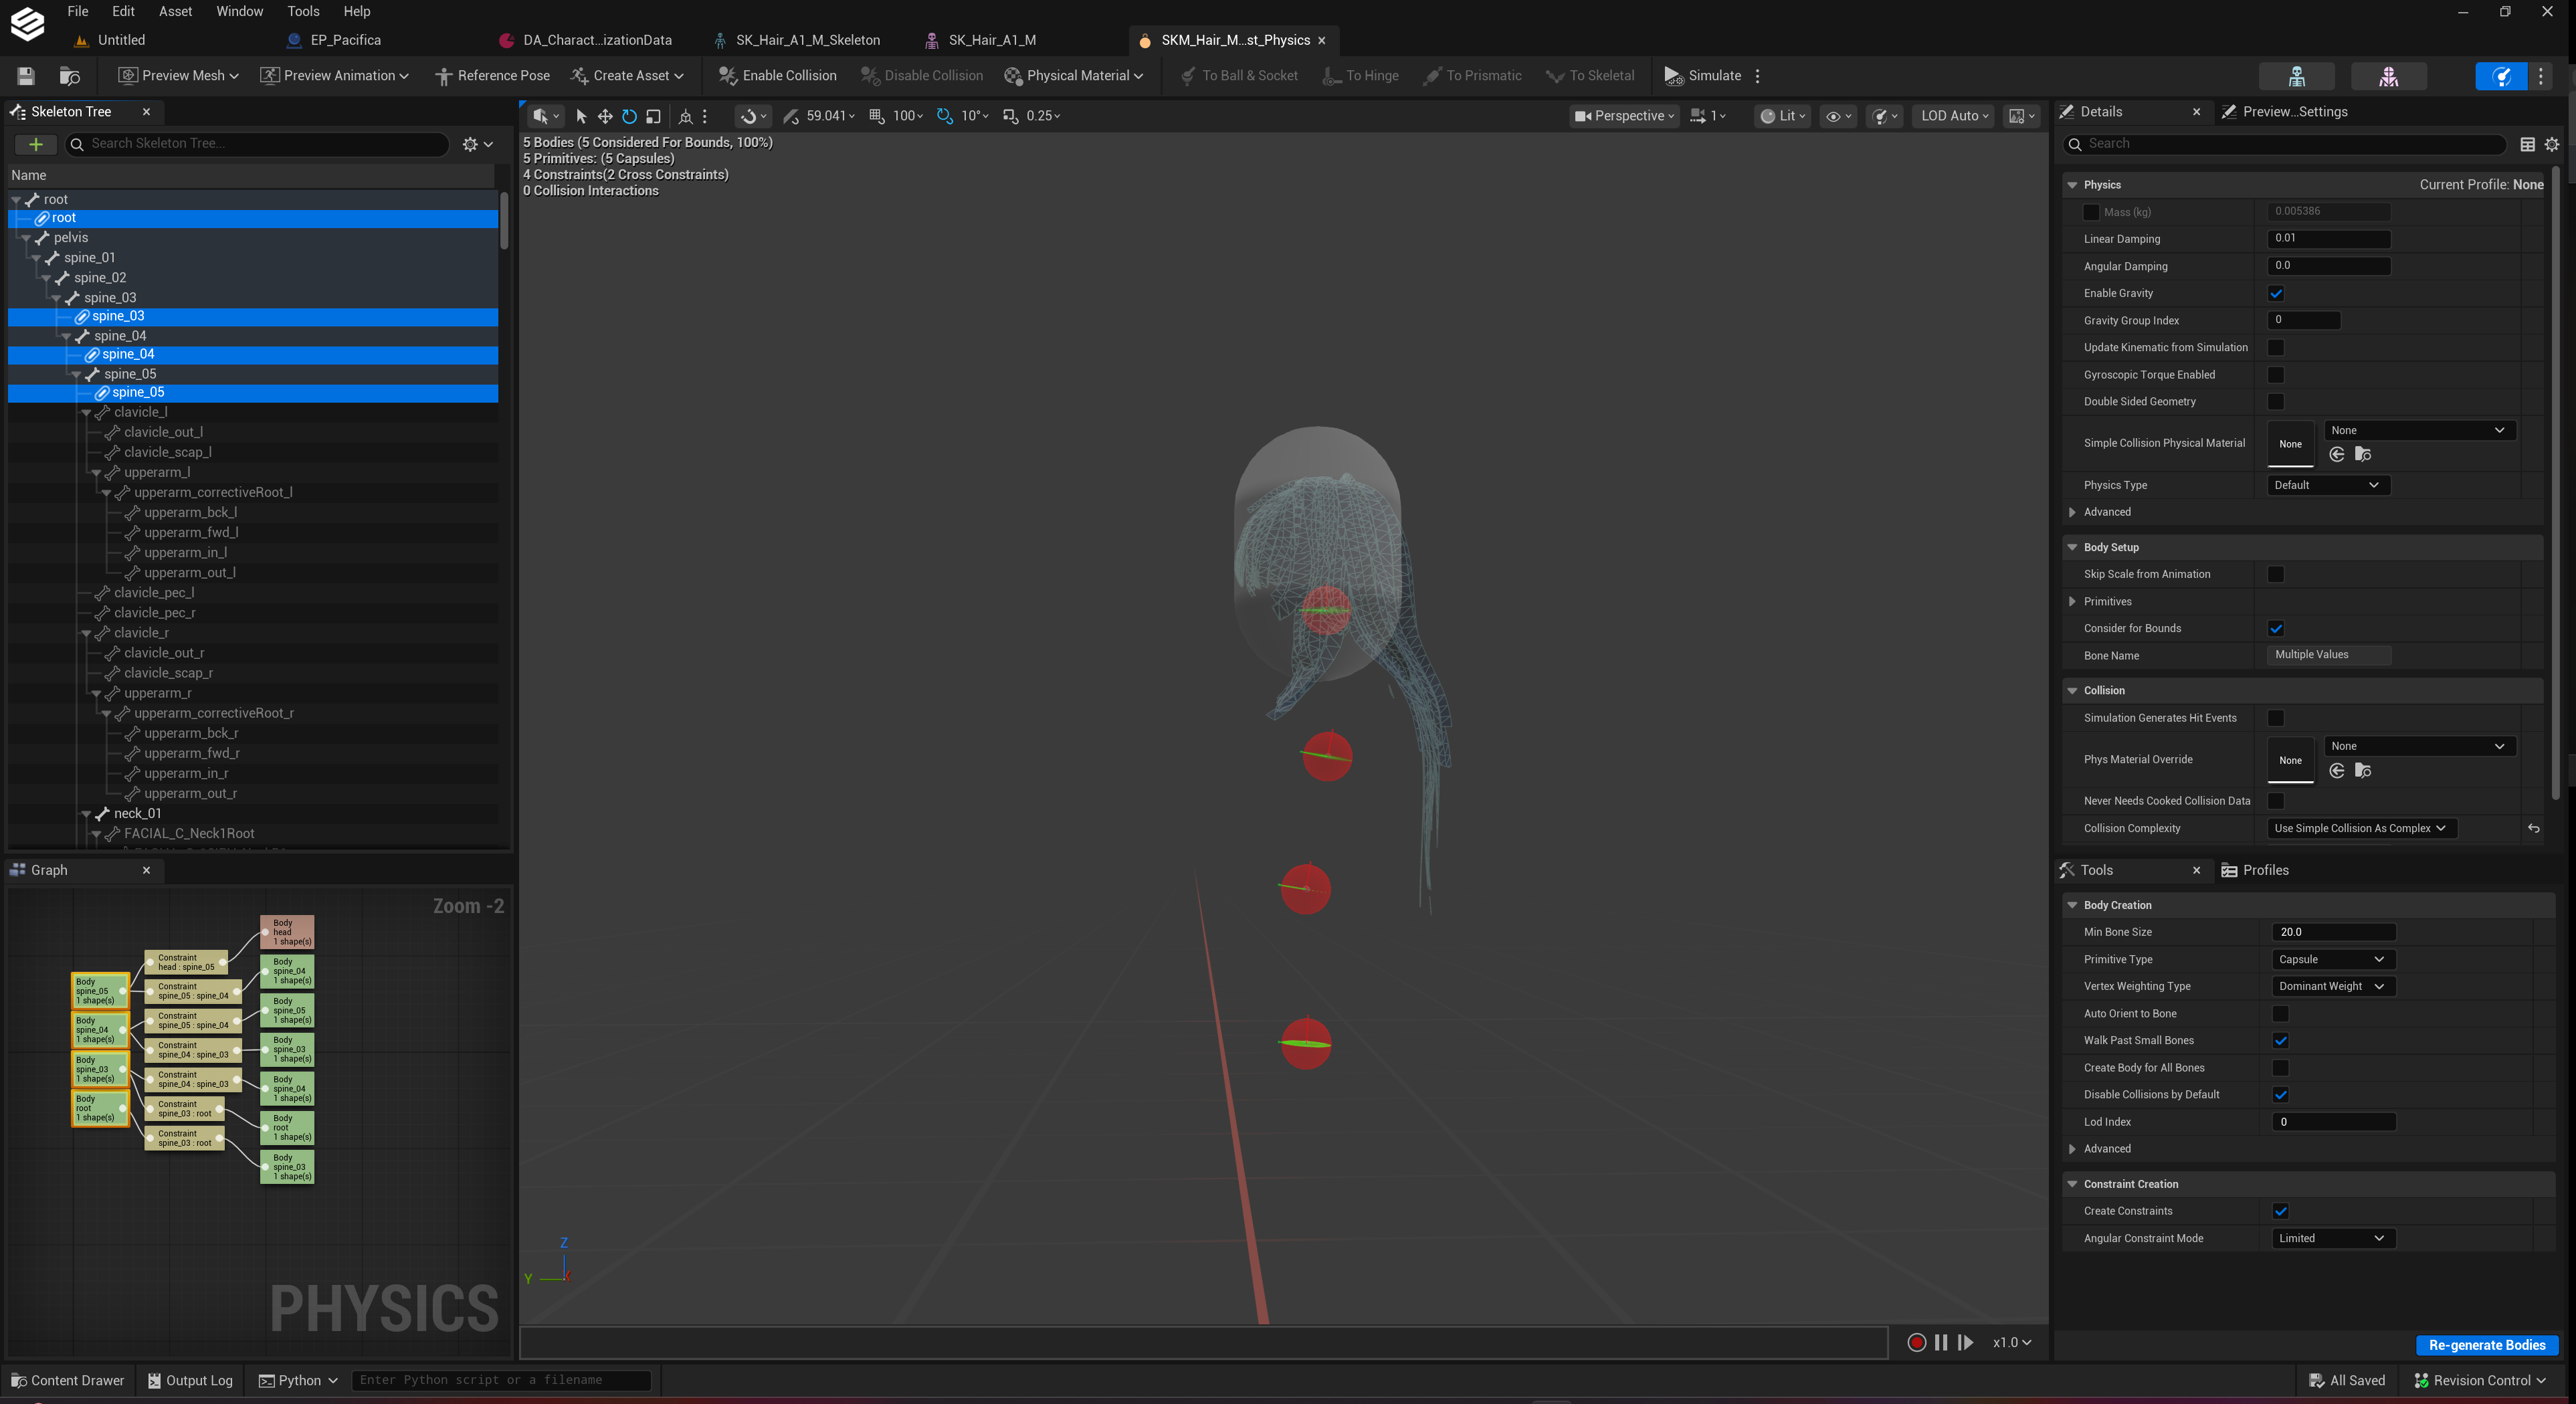Toggle Details property matrix view icon
Screen dimensions: 2576x1404
pos(2527,144)
